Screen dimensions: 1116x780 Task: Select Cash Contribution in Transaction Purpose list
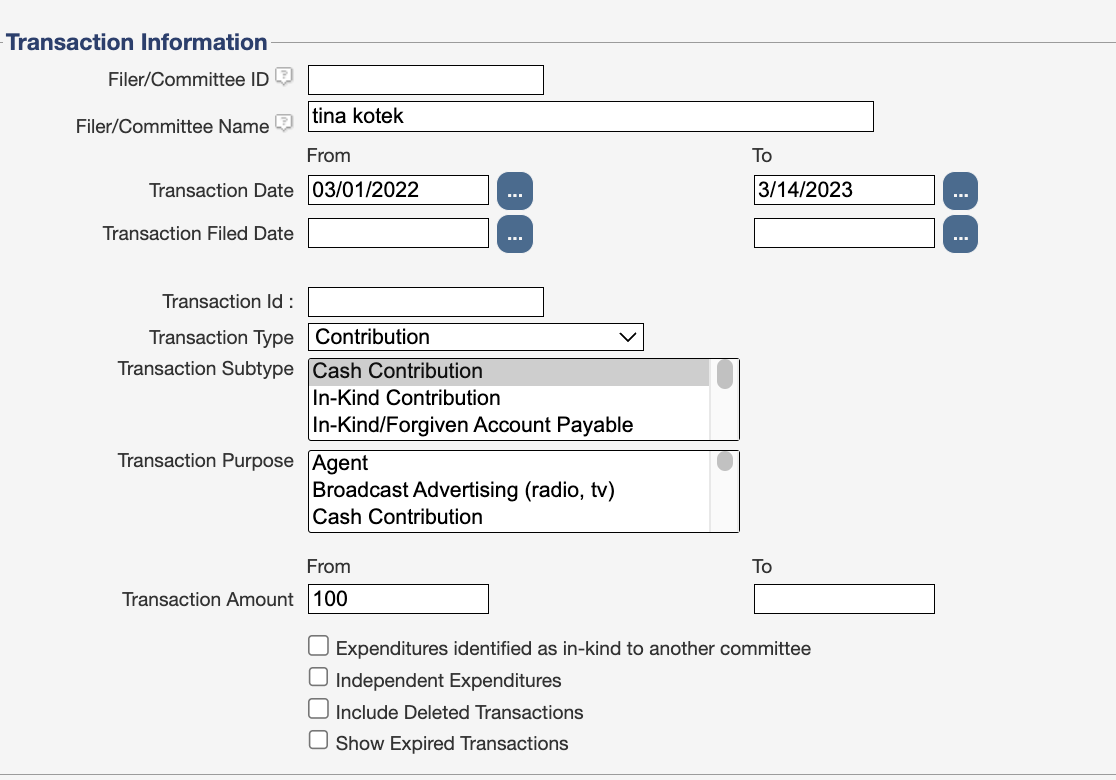(x=509, y=517)
